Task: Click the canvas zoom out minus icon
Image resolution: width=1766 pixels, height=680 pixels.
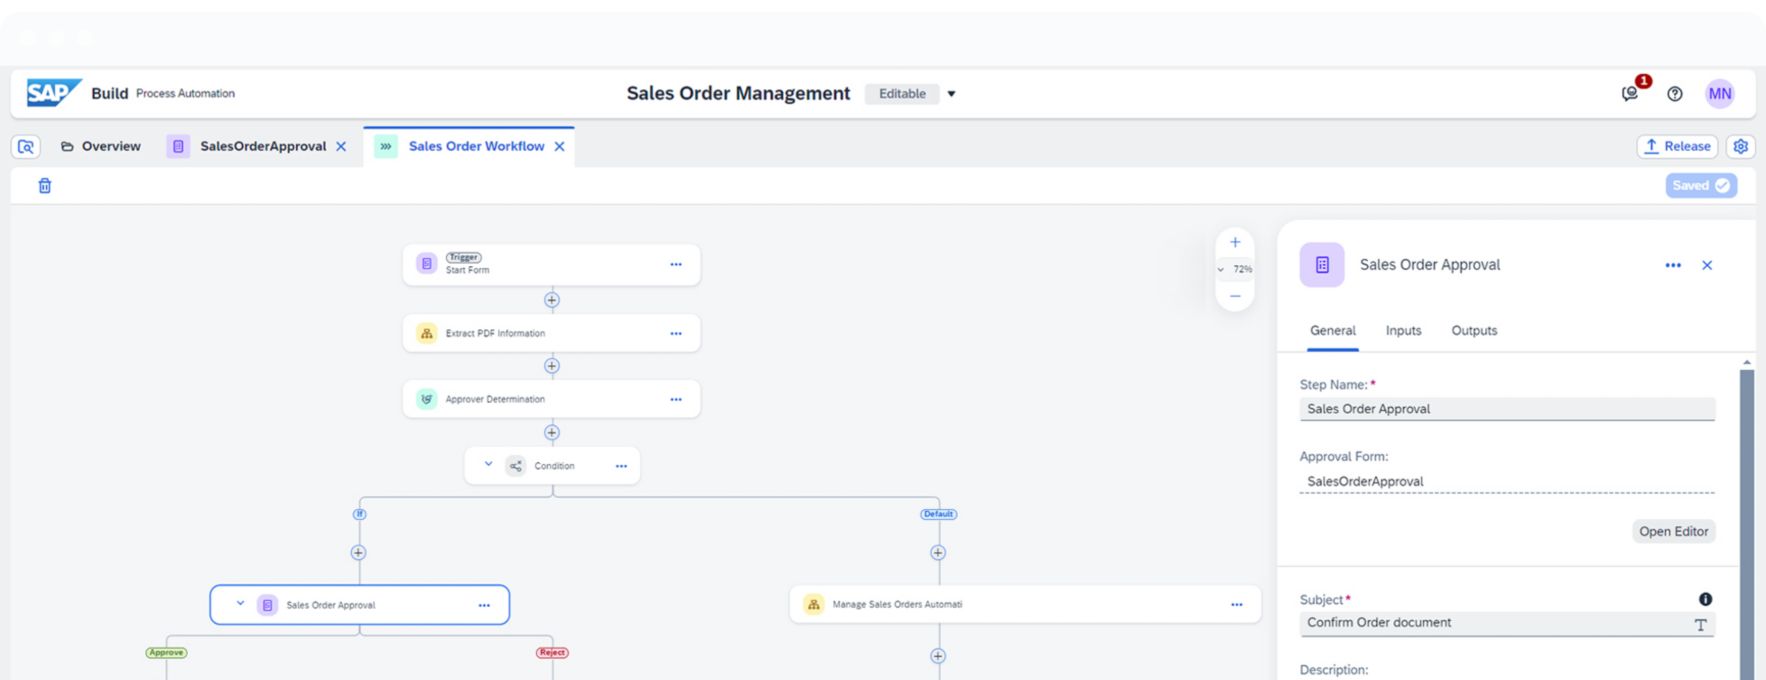Action: click(x=1235, y=296)
